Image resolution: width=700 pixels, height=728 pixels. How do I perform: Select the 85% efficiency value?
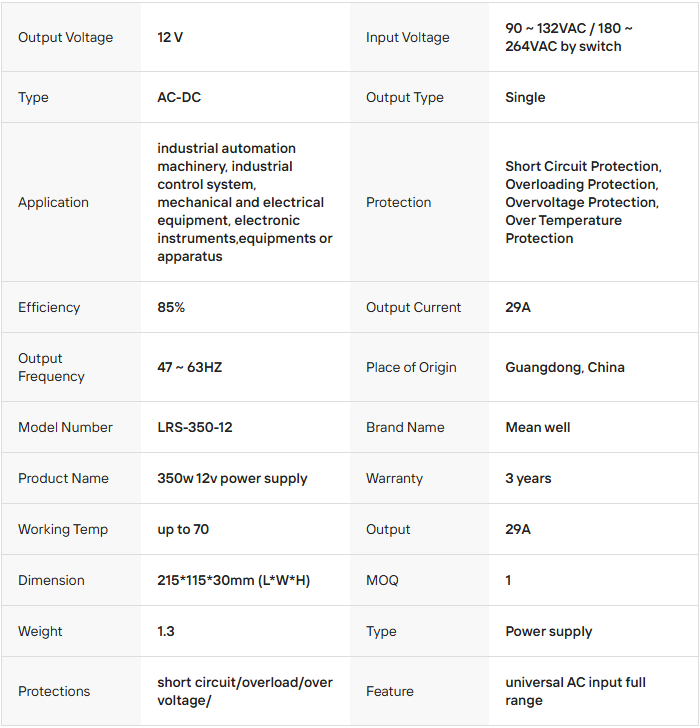(171, 308)
